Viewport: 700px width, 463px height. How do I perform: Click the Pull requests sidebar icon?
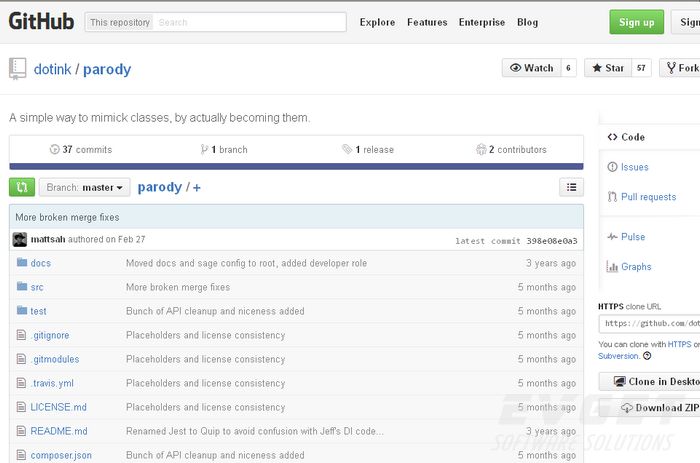point(612,196)
